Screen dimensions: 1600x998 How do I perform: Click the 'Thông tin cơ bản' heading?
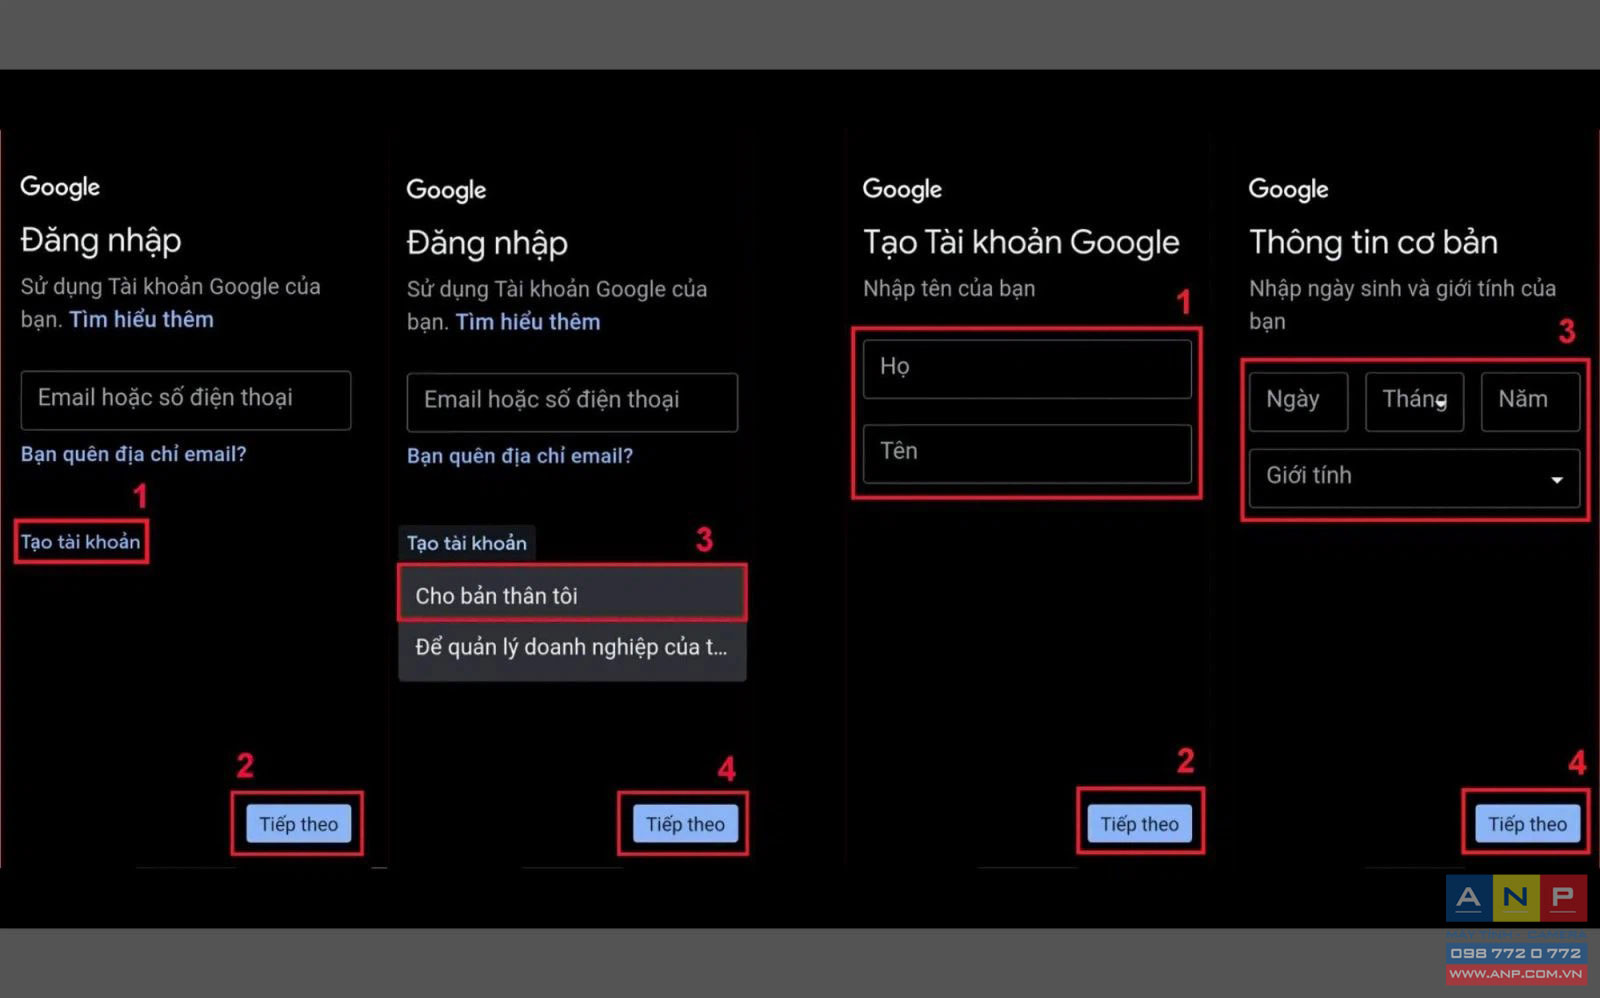click(x=1373, y=242)
